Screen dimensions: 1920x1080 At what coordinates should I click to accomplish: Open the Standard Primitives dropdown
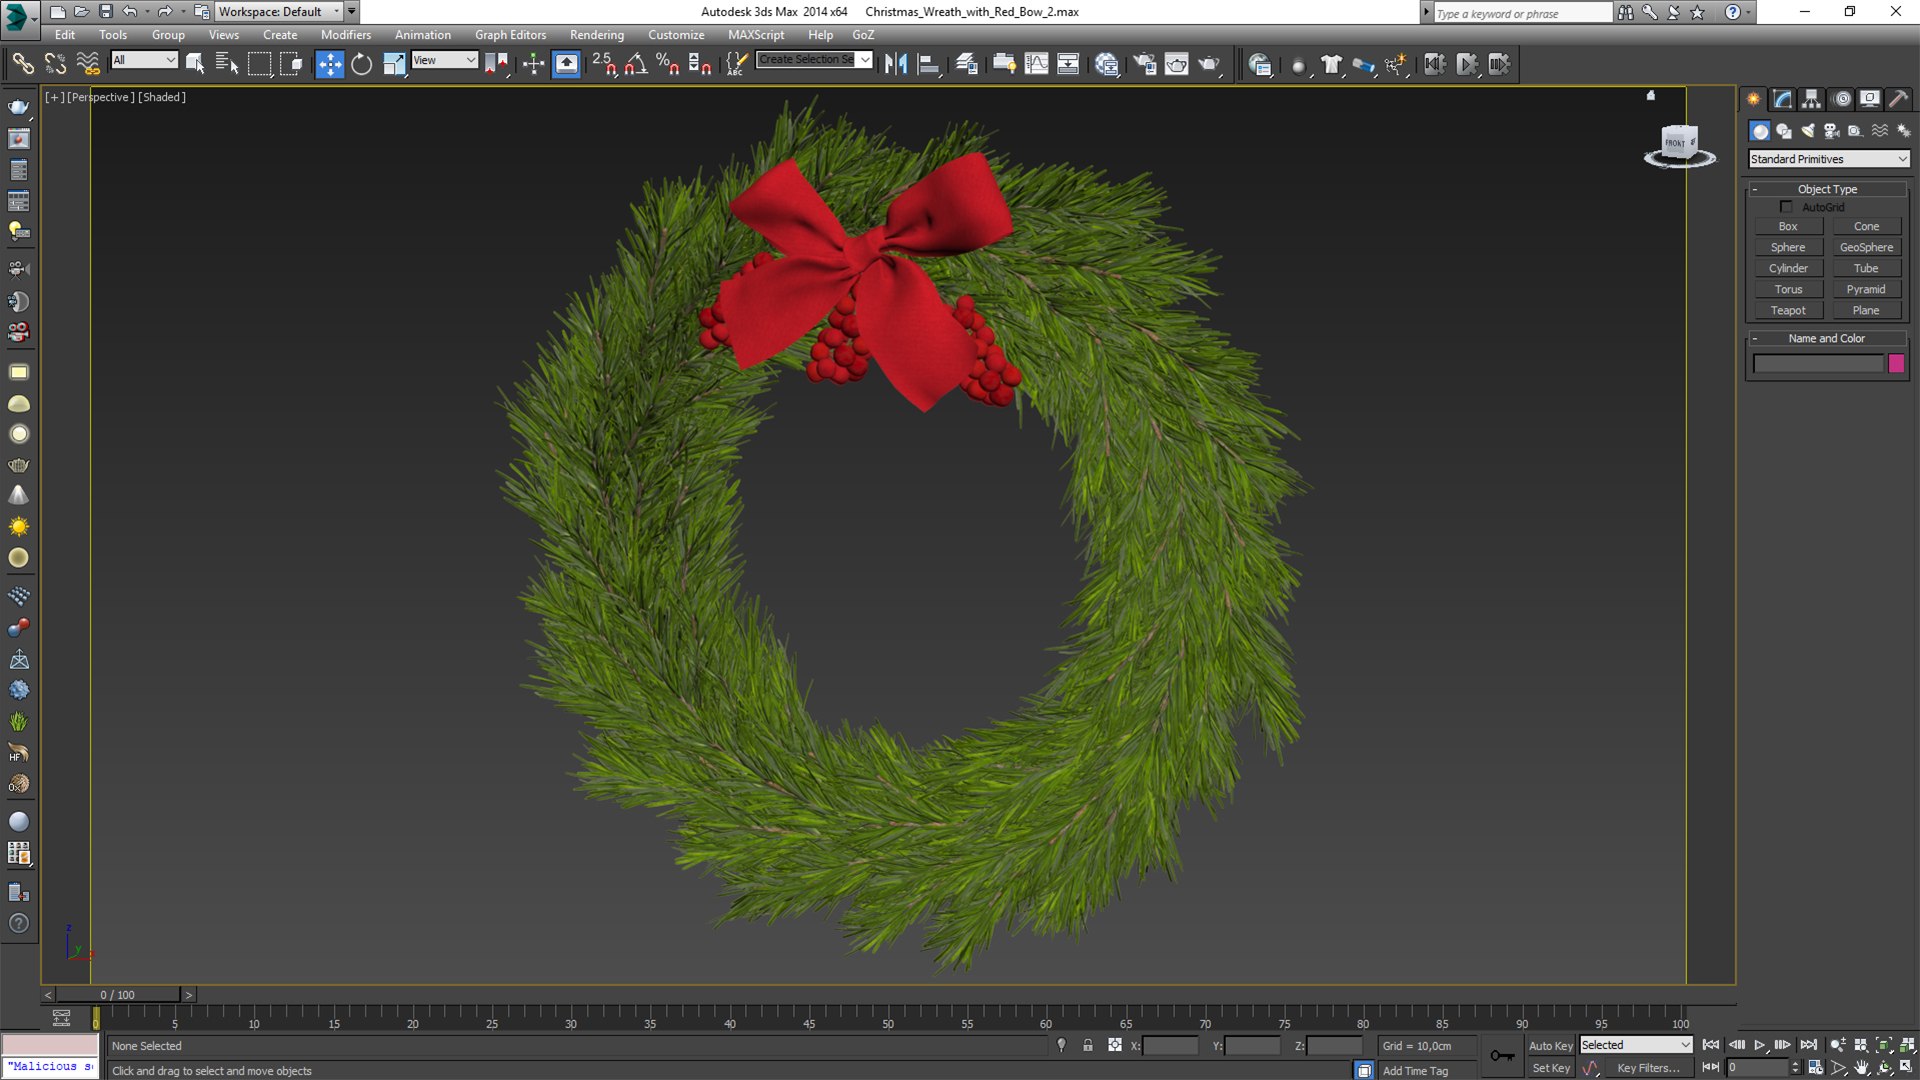coord(1829,159)
